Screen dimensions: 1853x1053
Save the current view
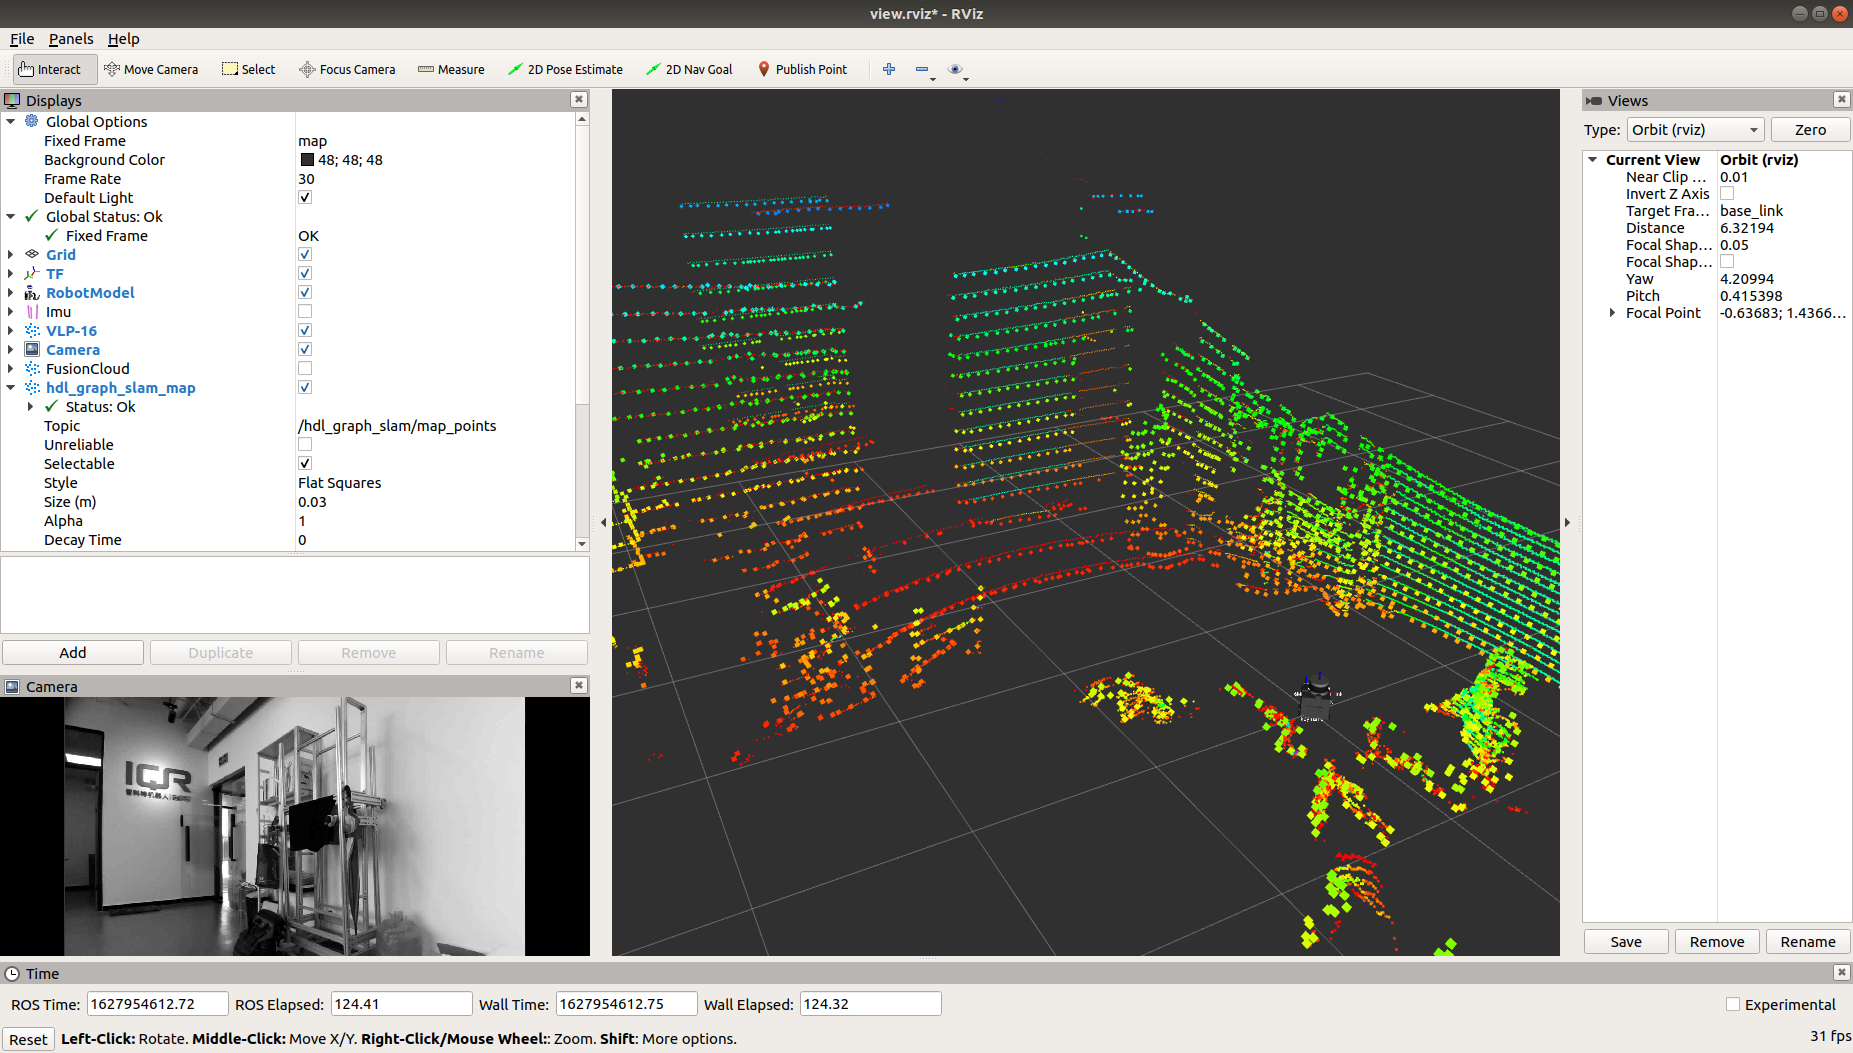click(1626, 941)
